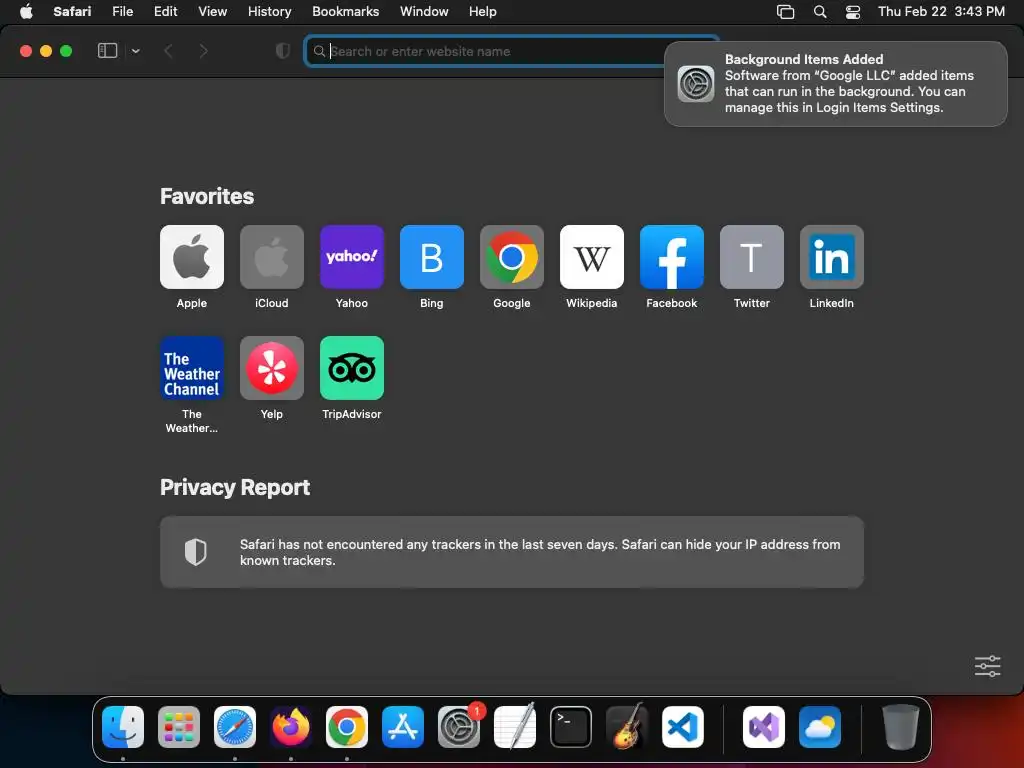The height and width of the screenshot is (768, 1024).
Task: Open the Facebook favorite tile
Action: (x=671, y=257)
